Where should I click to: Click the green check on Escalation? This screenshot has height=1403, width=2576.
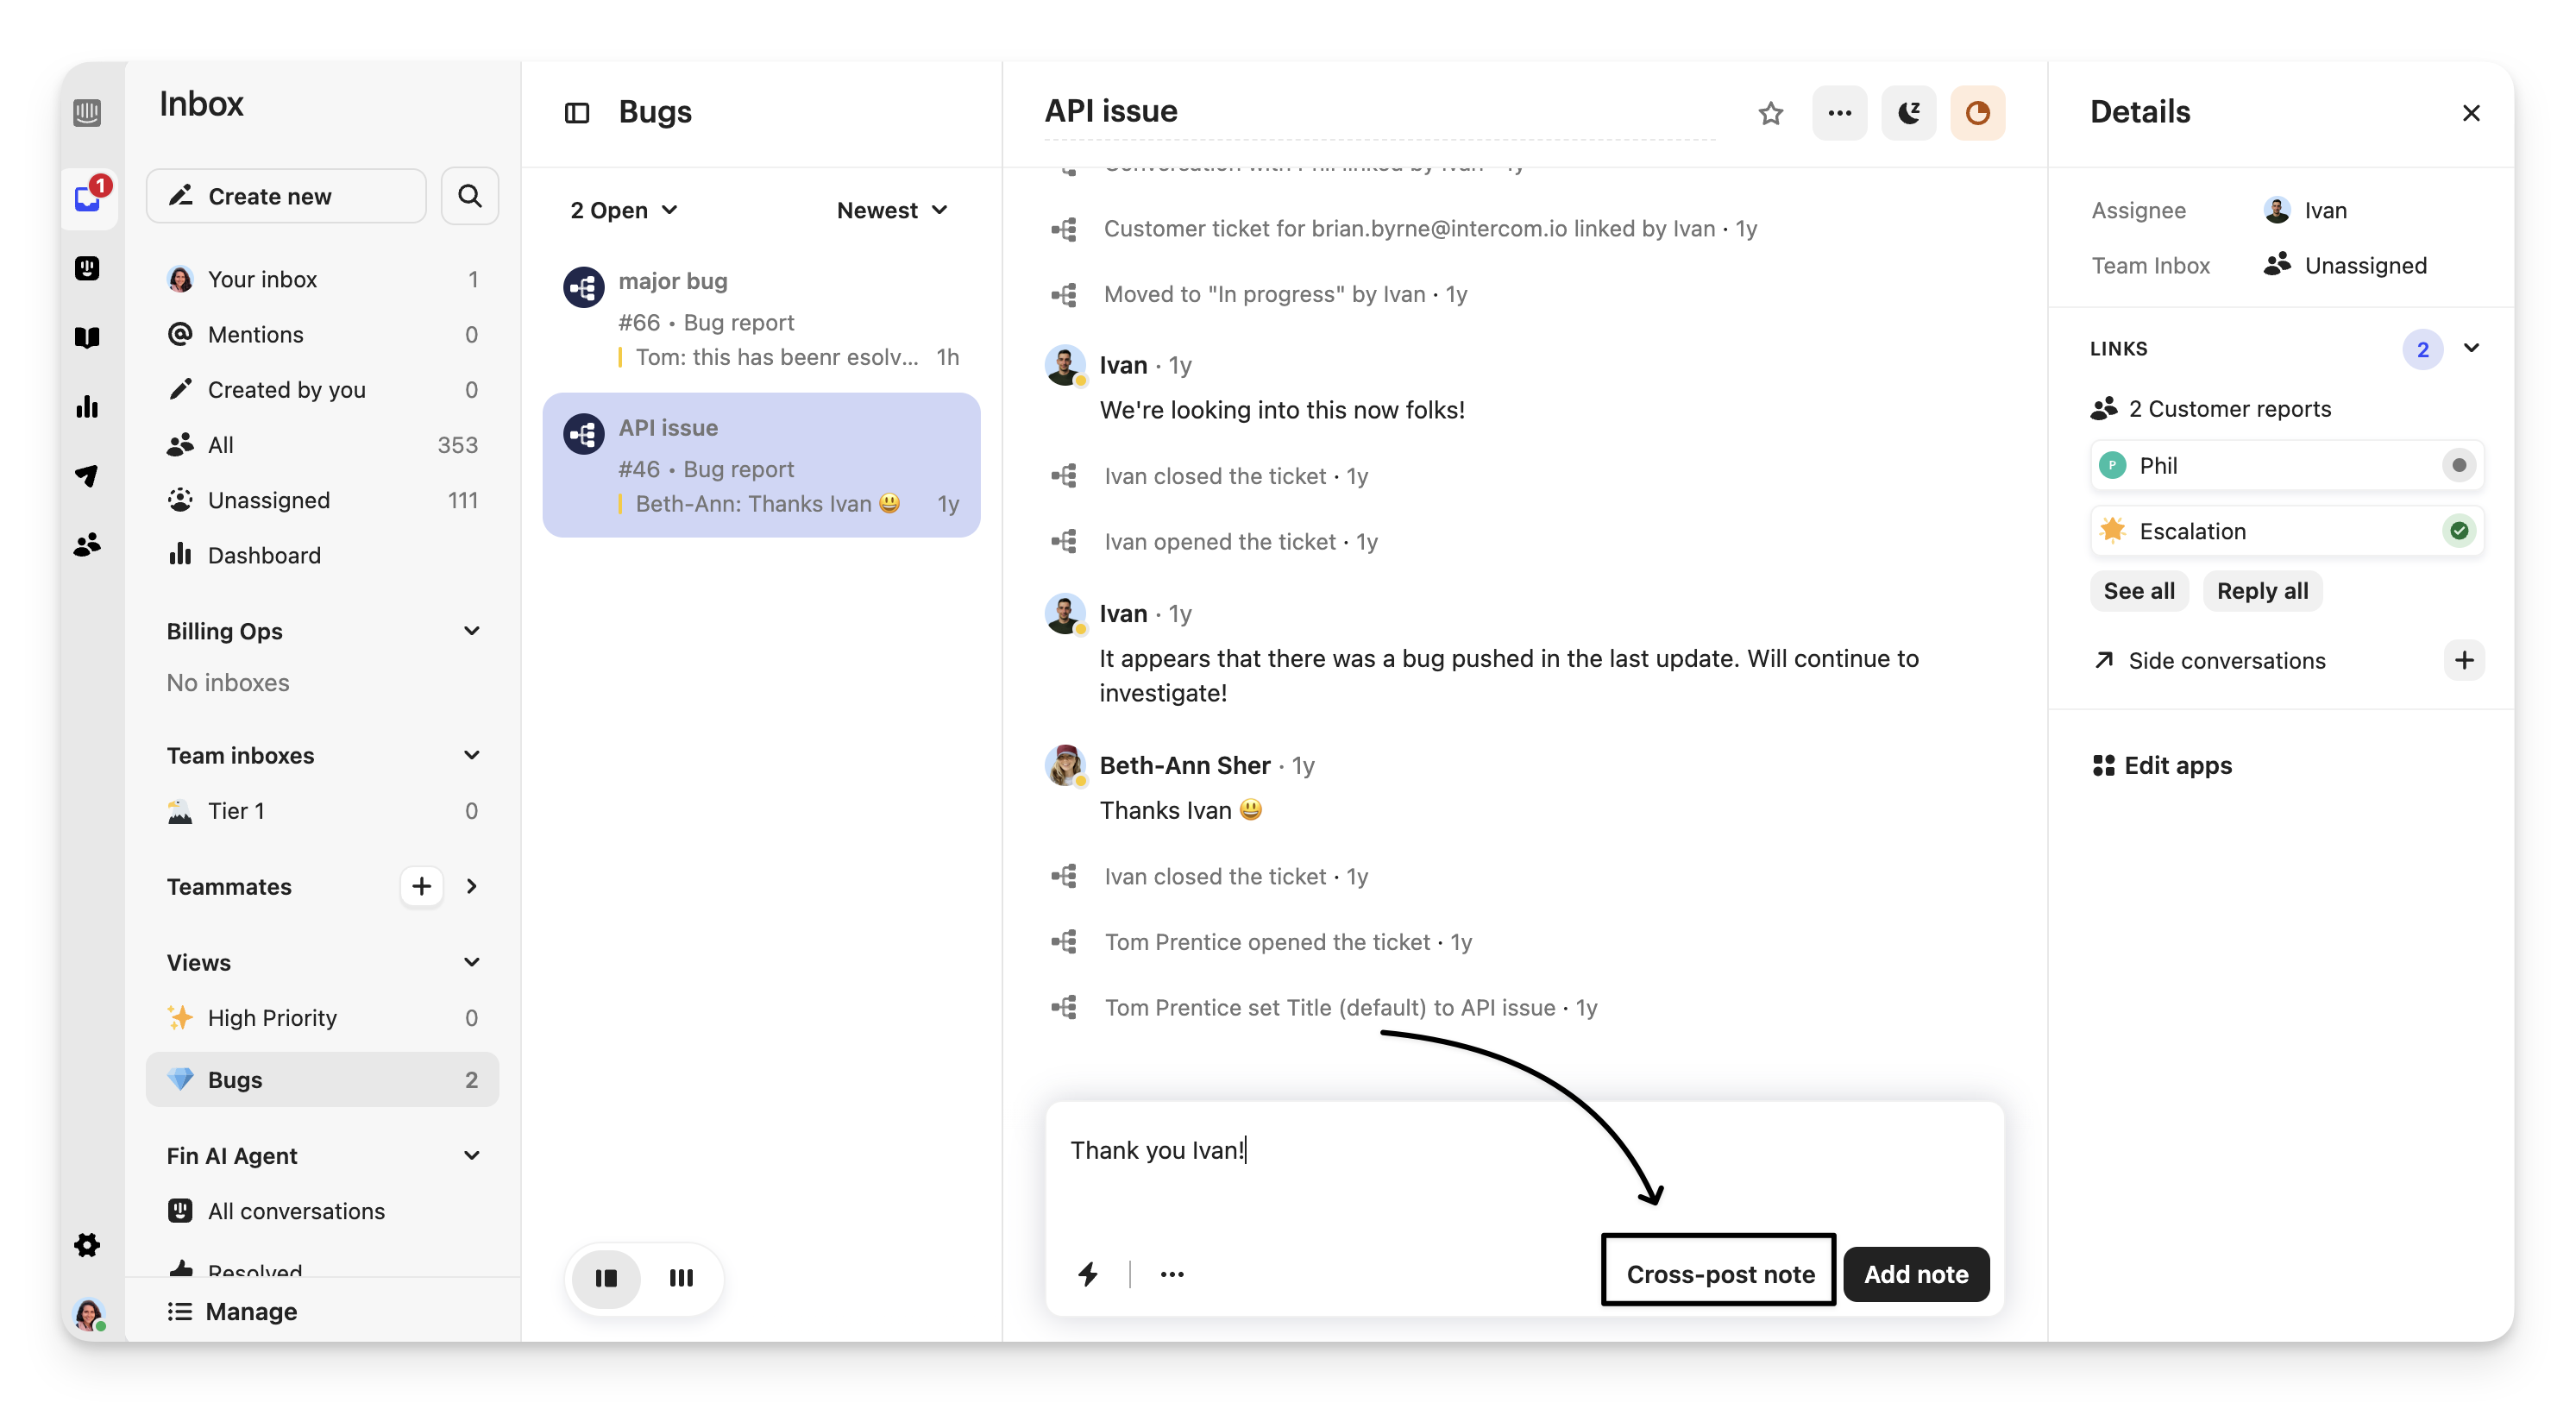[2458, 530]
